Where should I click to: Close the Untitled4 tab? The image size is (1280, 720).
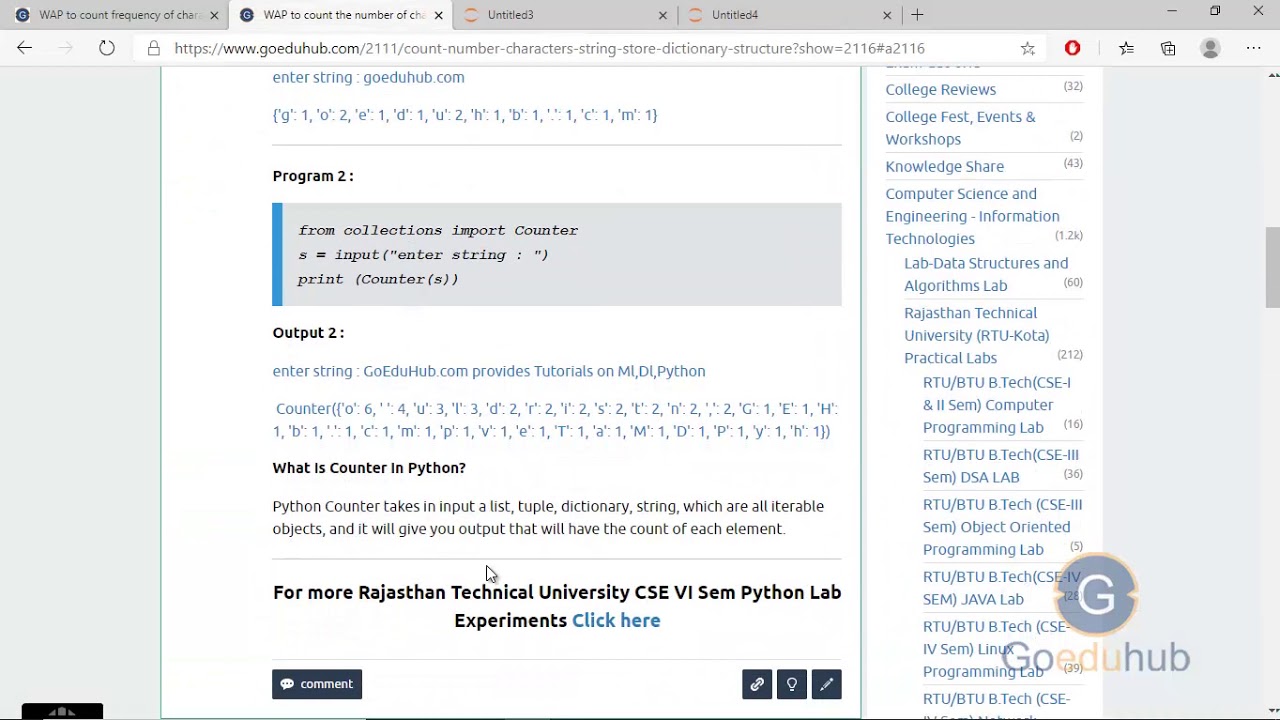point(886,15)
